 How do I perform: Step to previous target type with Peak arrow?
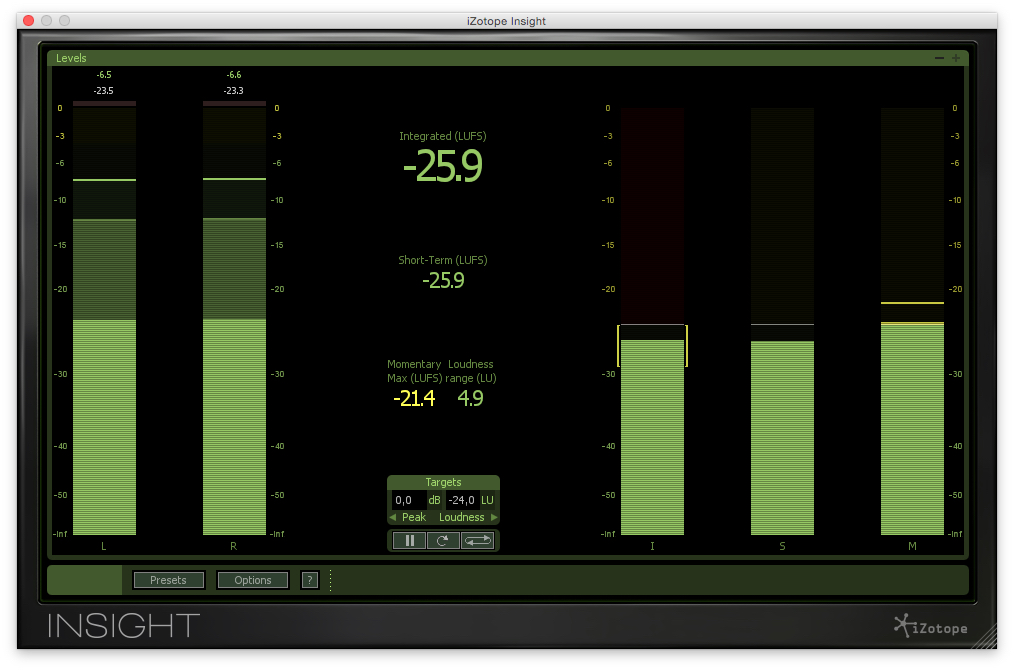coord(393,517)
